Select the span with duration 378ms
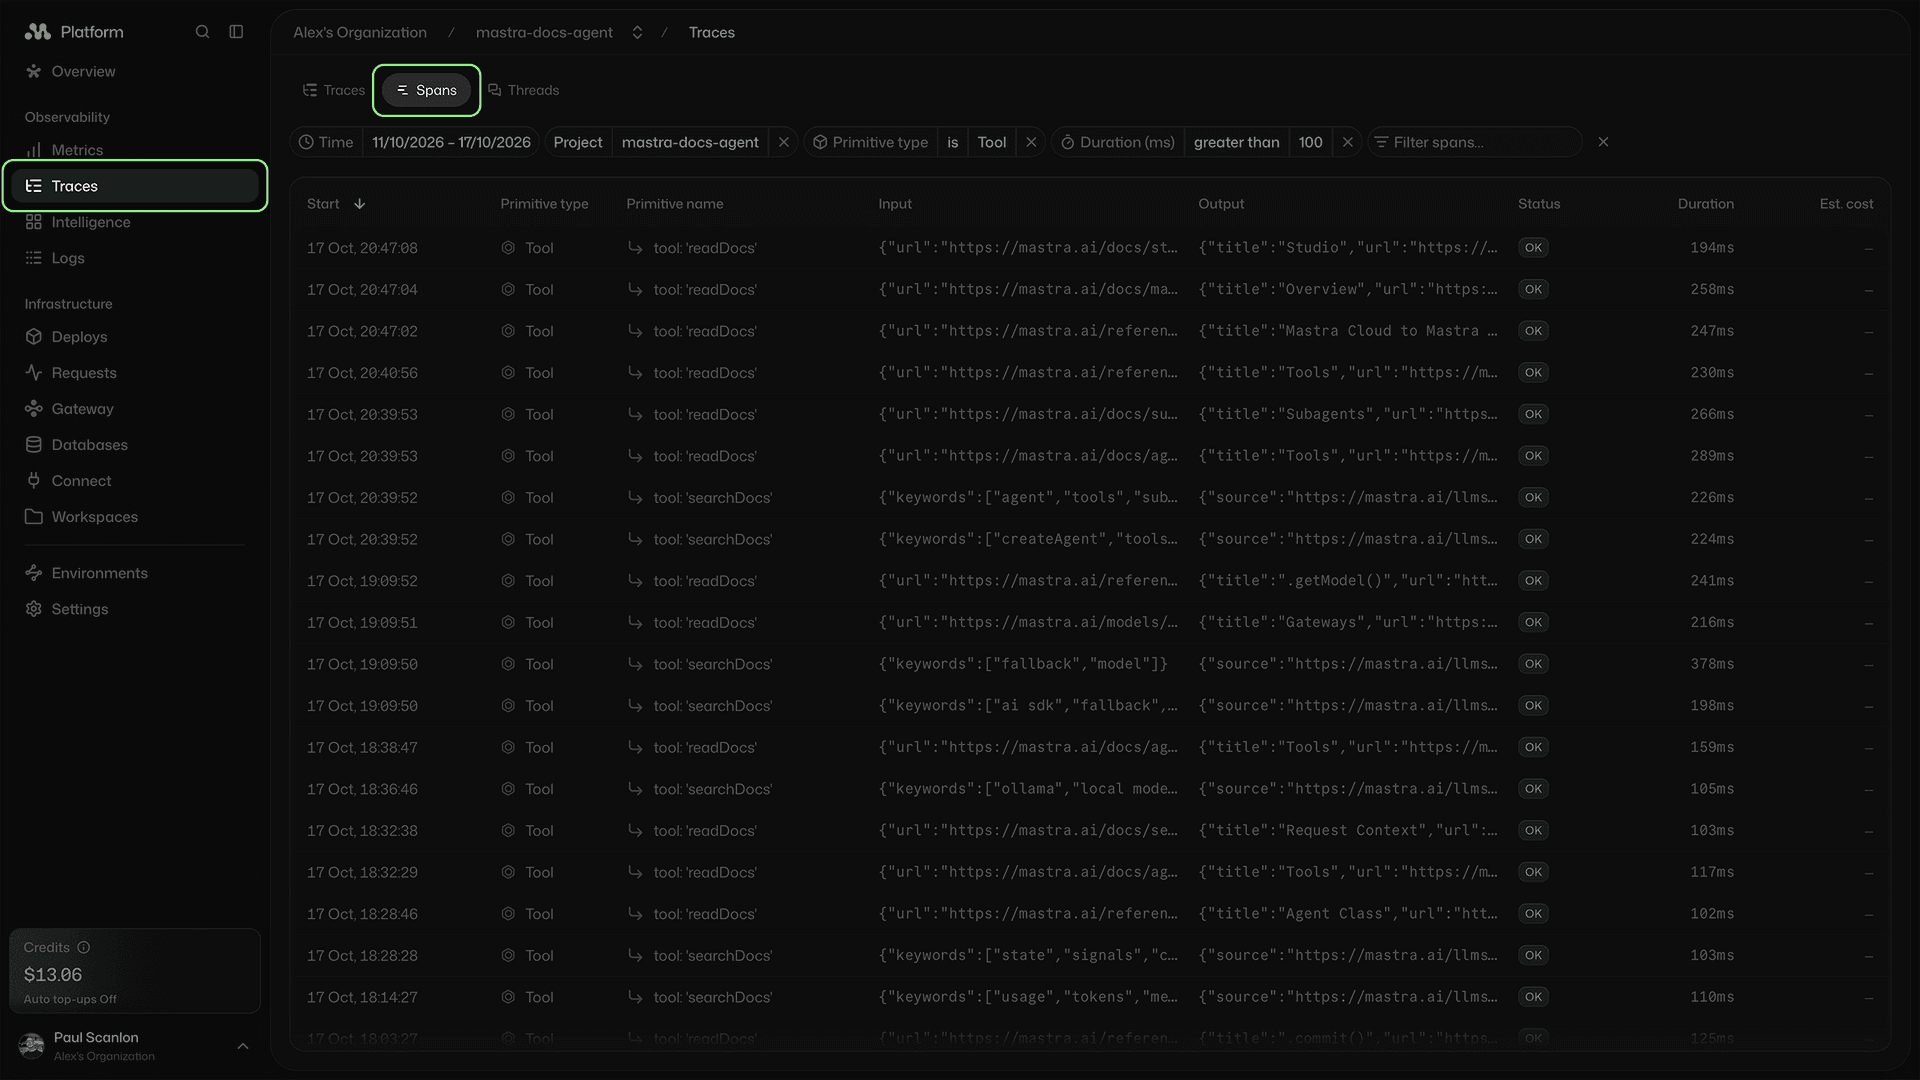 pyautogui.click(x=1090, y=664)
